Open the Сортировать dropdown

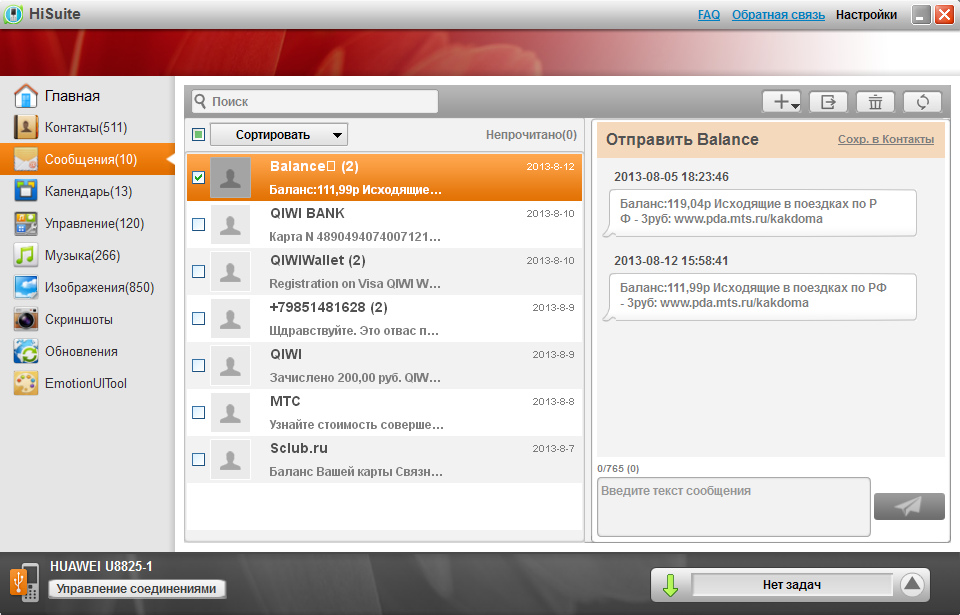click(279, 135)
